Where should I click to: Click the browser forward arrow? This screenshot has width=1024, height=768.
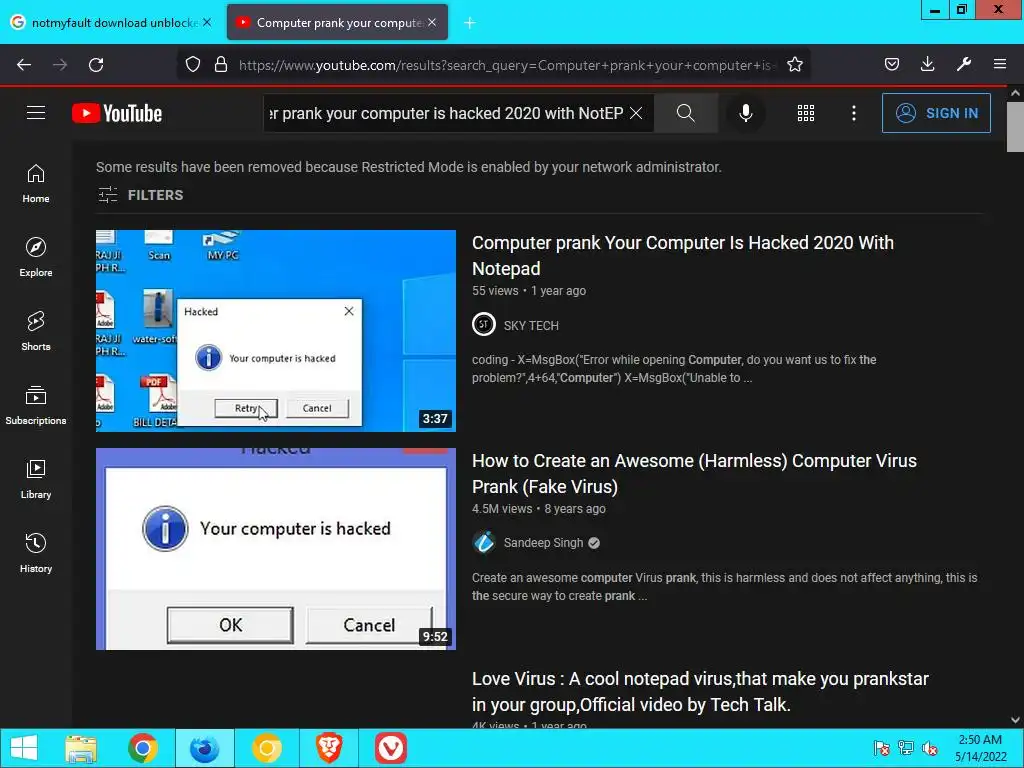60,65
